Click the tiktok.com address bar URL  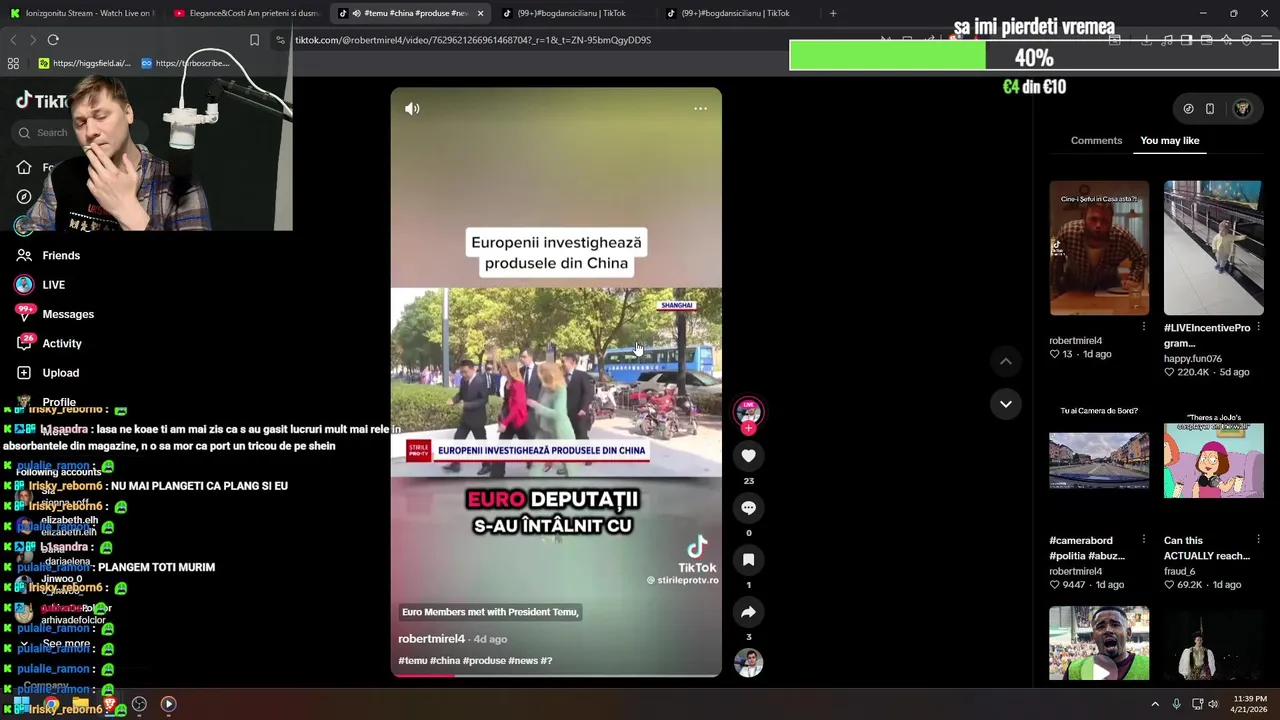[473, 40]
